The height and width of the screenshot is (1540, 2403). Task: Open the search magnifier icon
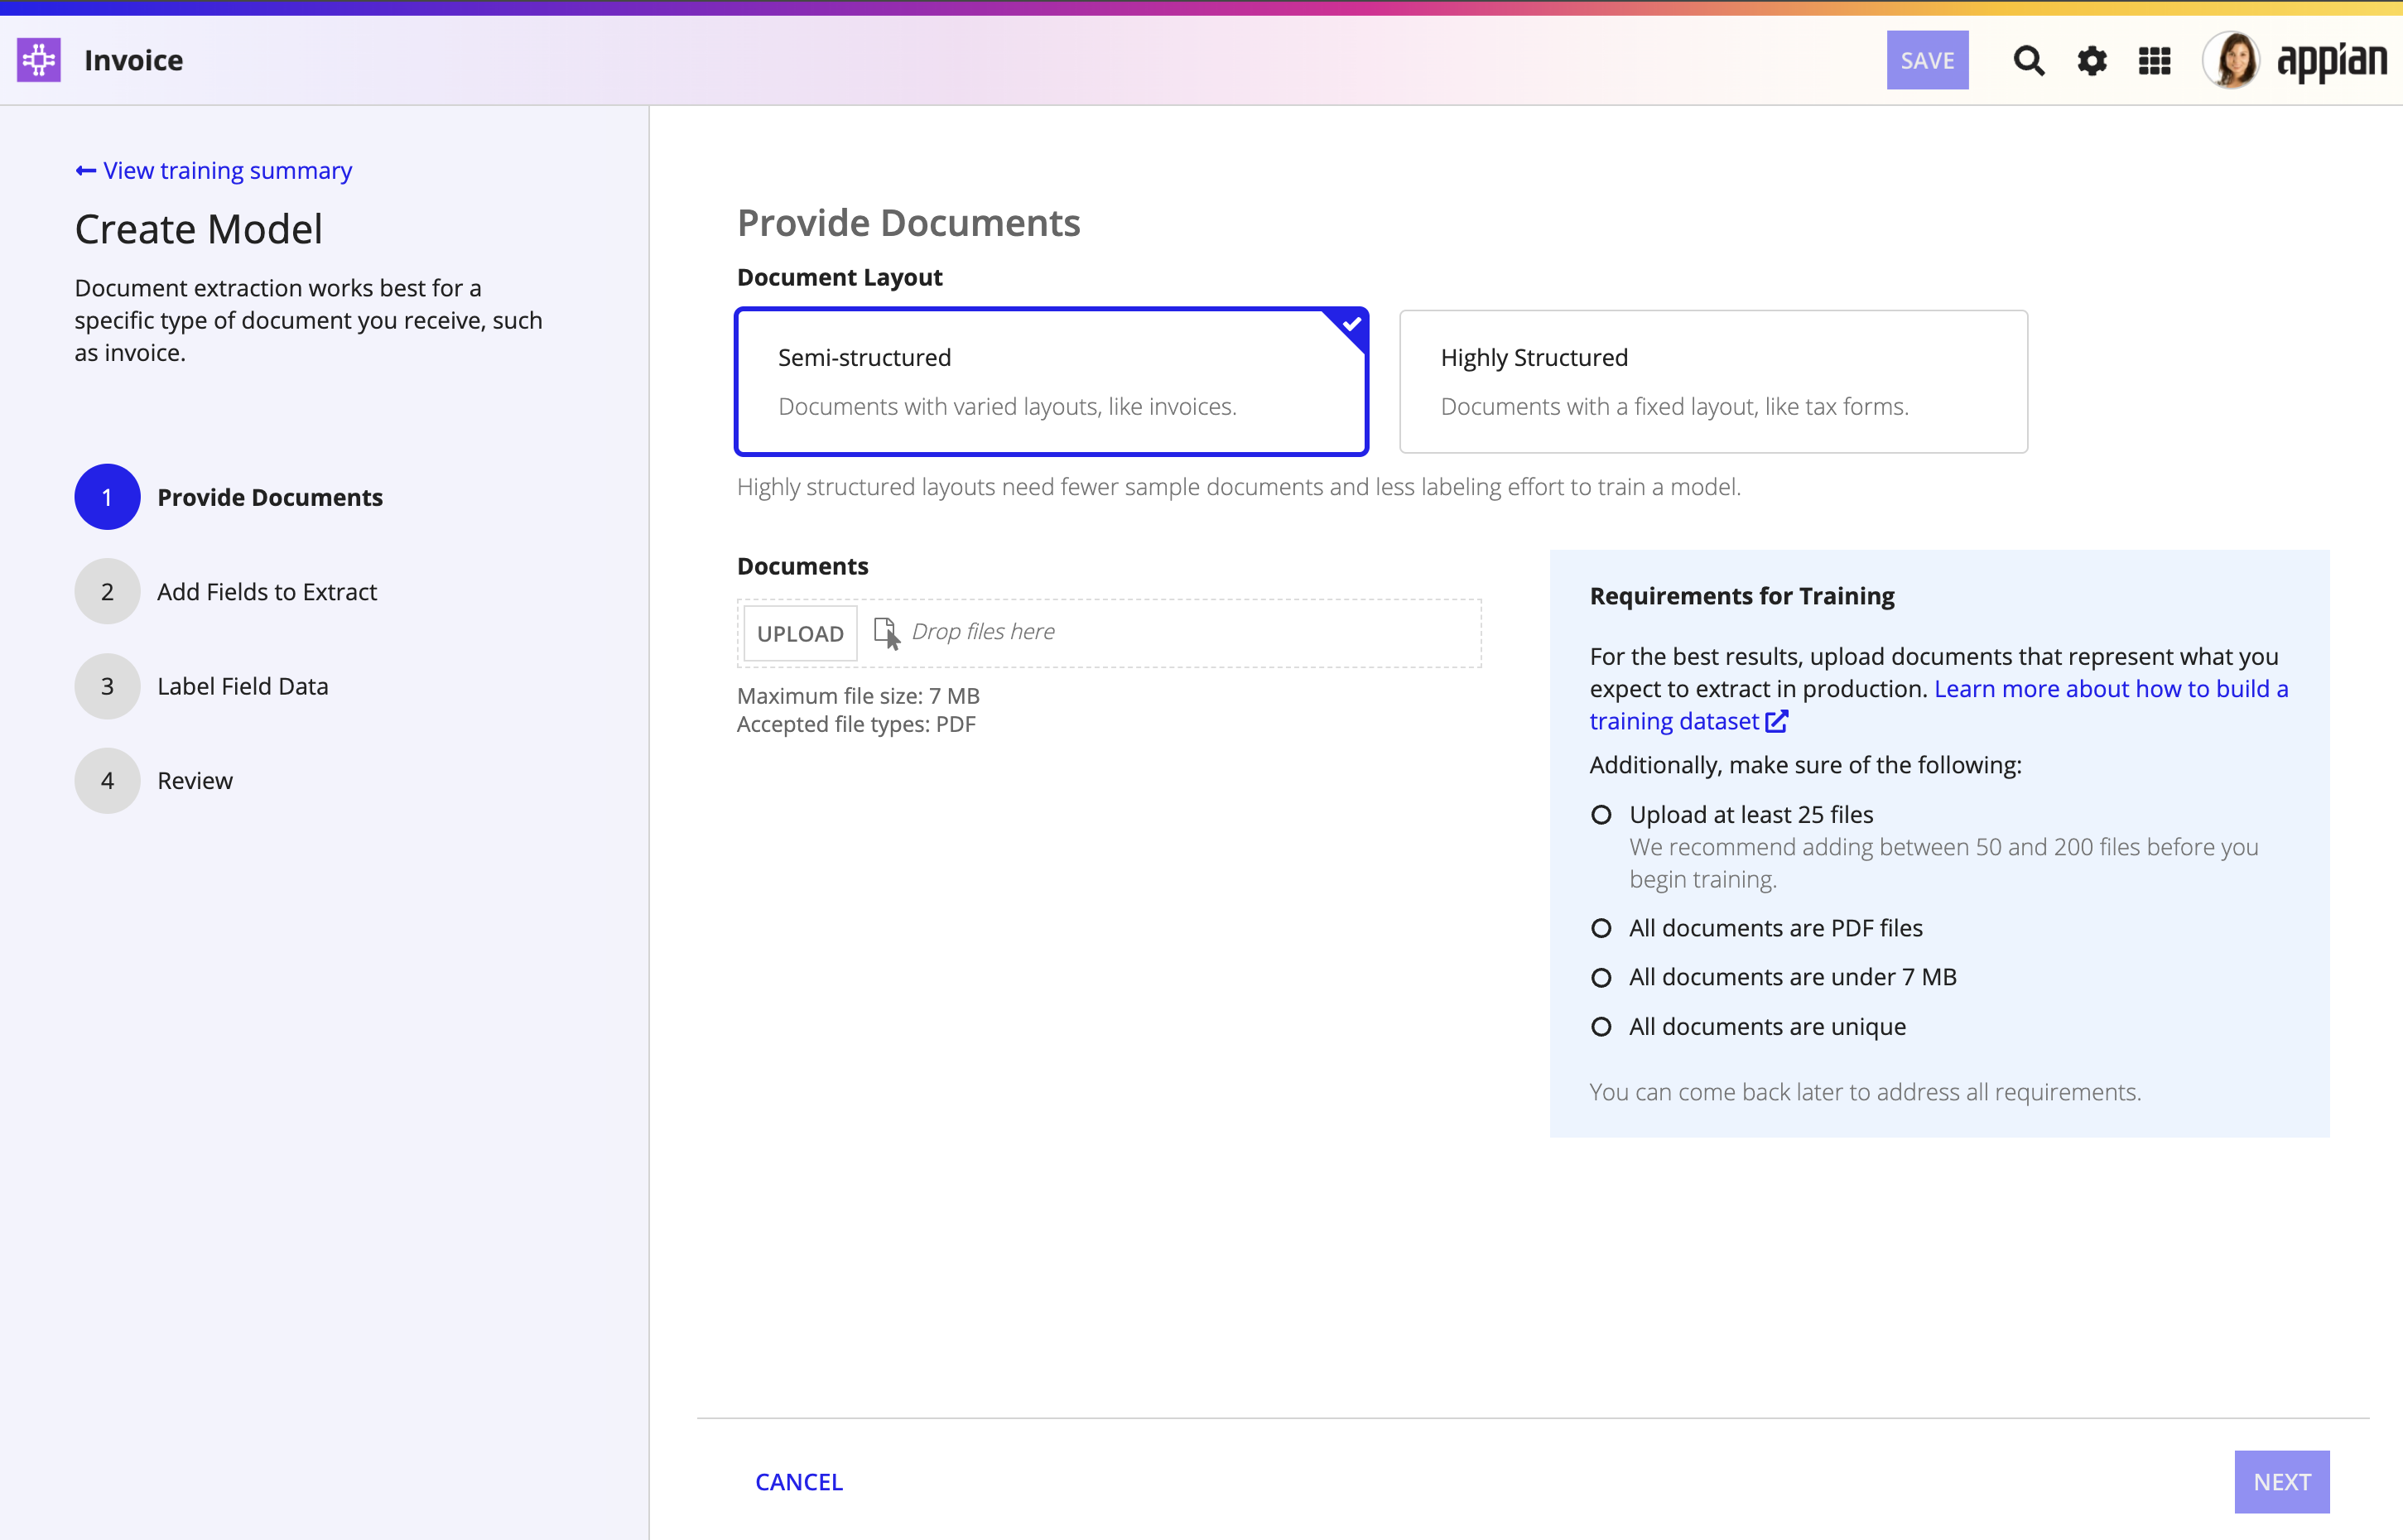click(2028, 61)
